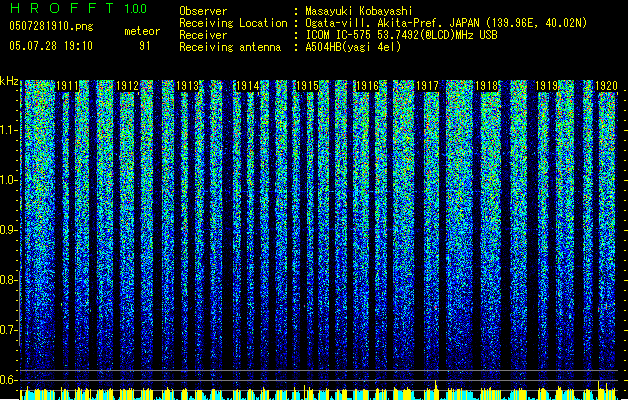Viewport: 629px width, 400px height.
Task: Click the 0.8 frequency axis label
Action: [9, 280]
